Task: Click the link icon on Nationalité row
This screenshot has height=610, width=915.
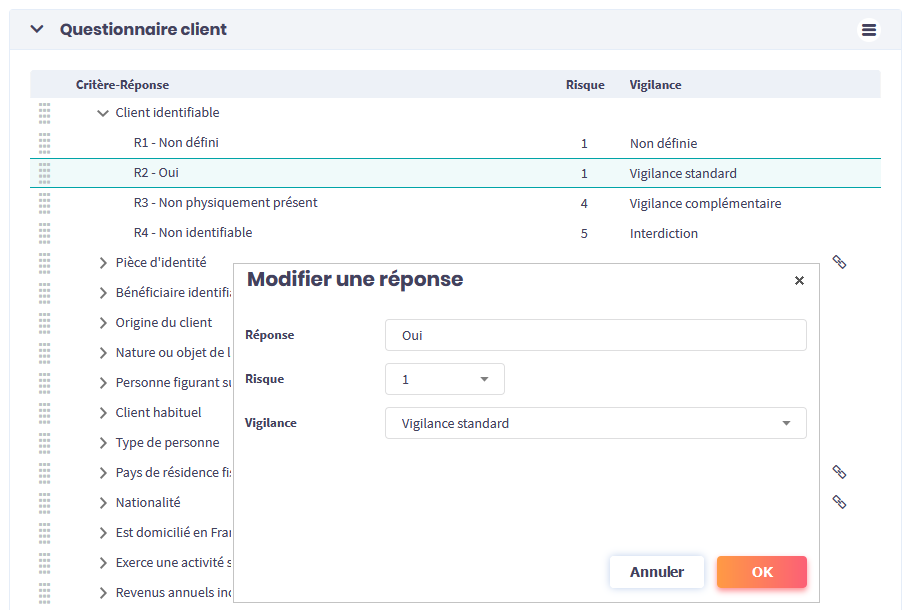Action: 840,502
